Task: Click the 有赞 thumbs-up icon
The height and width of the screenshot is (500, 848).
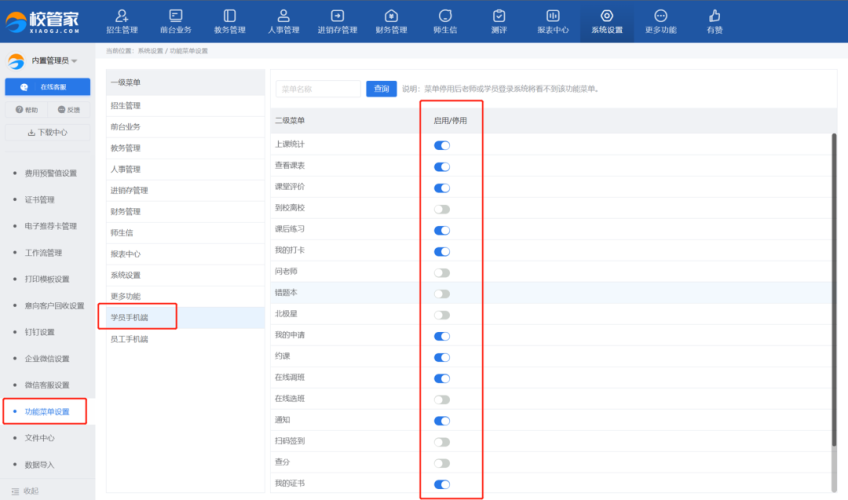Action: (714, 16)
